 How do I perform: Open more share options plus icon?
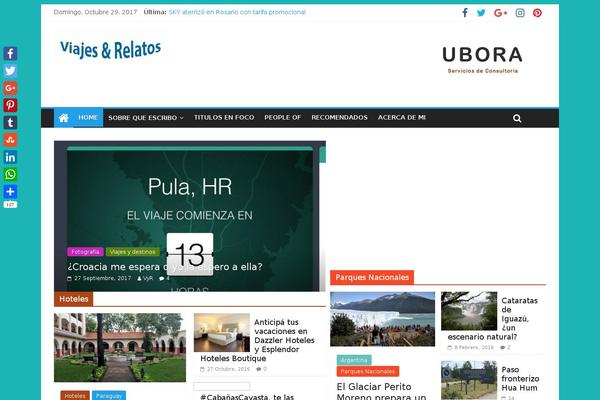click(10, 192)
